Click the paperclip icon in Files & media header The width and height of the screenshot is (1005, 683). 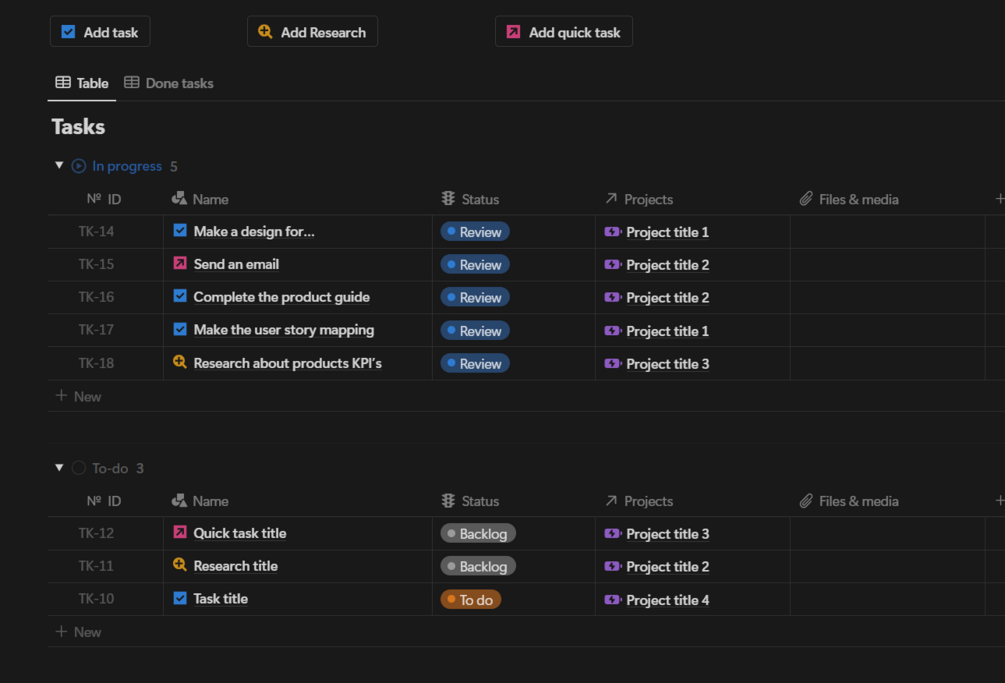(806, 199)
